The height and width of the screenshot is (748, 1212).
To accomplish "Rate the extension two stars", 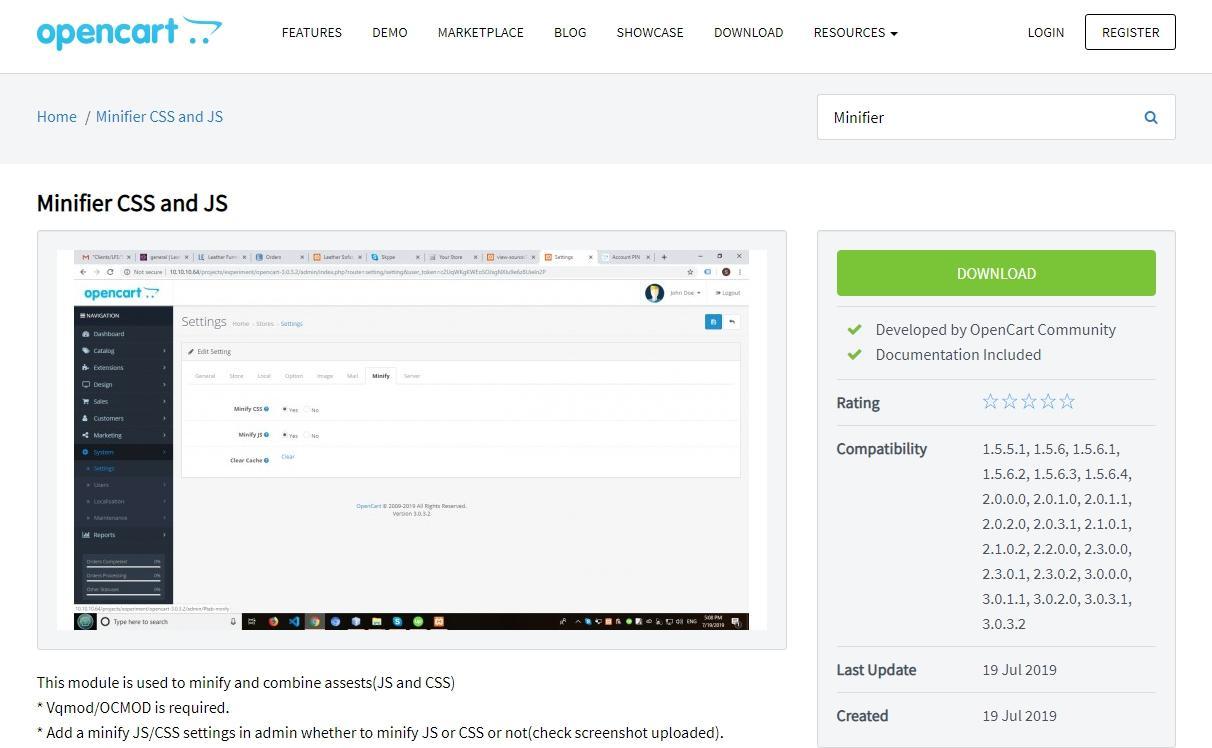I will (x=1010, y=401).
